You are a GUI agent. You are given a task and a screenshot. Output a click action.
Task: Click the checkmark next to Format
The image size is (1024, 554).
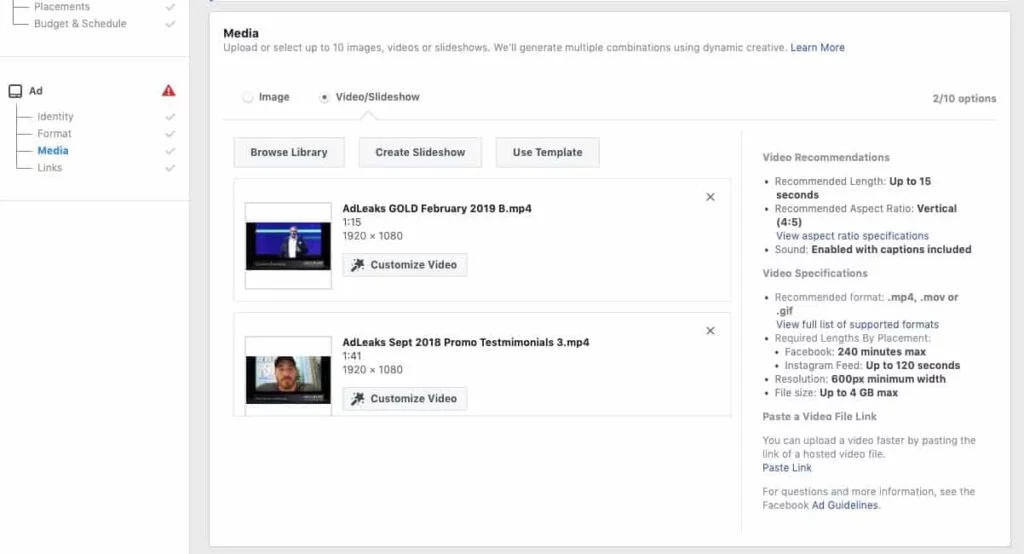[170, 134]
